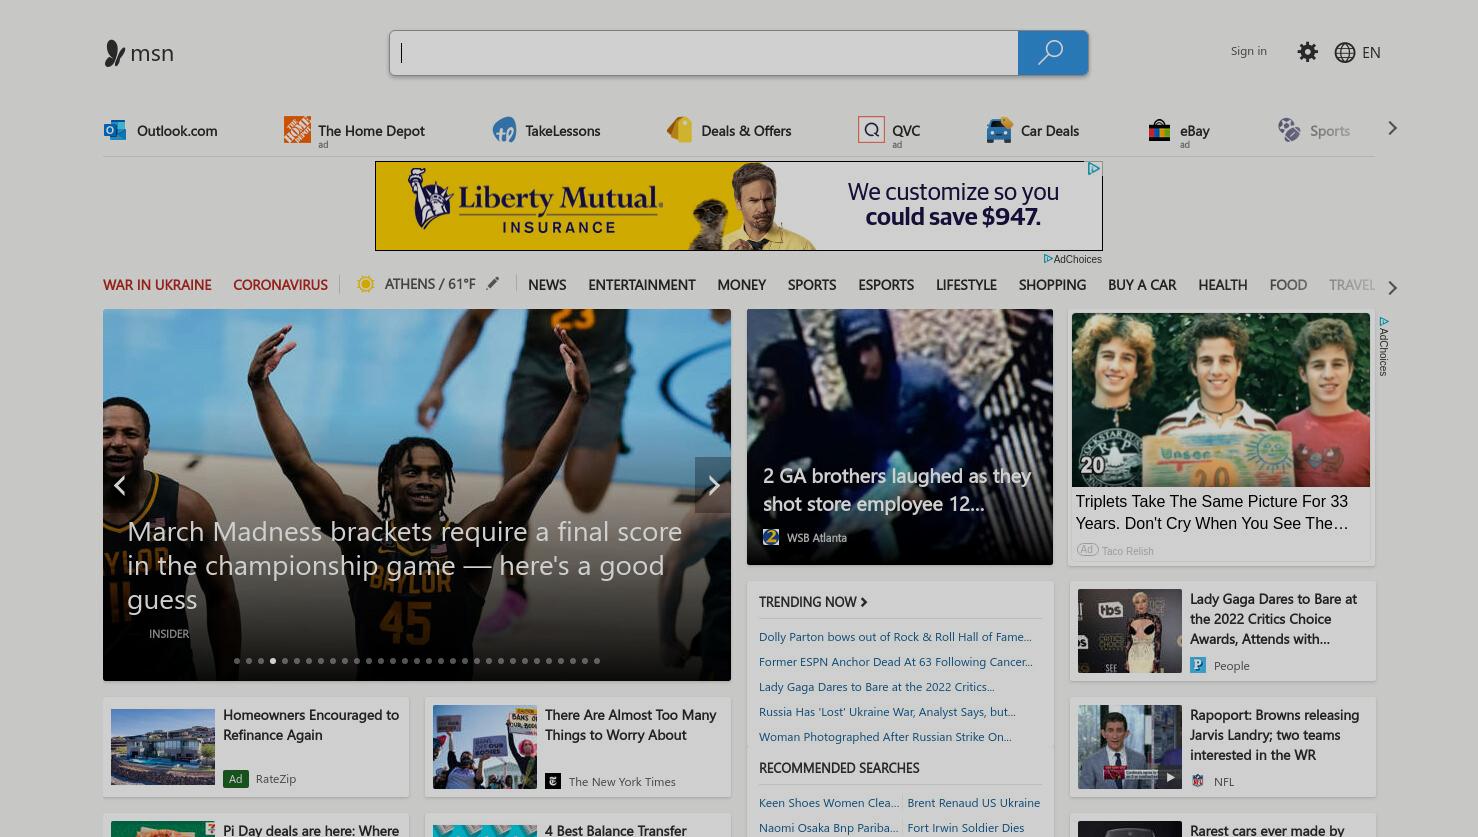Expand more news categories with right chevron
The width and height of the screenshot is (1478, 837).
[x=1392, y=288]
